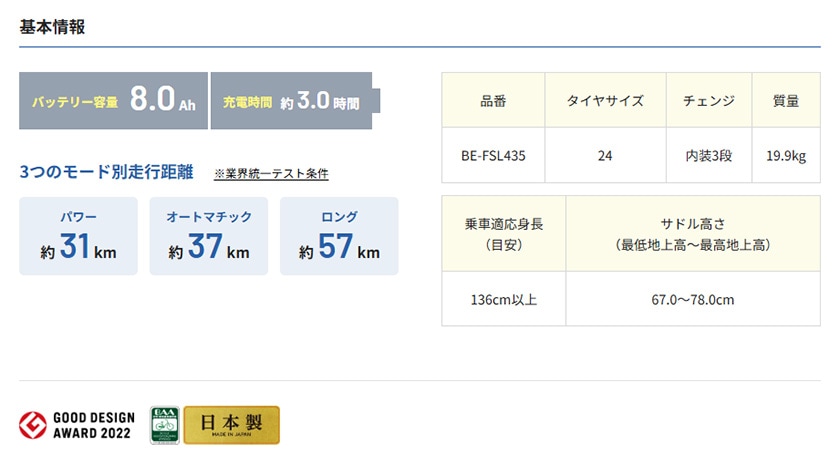Click the Good Design Award 2022 logo
The width and height of the screenshot is (840, 464).
tap(77, 425)
